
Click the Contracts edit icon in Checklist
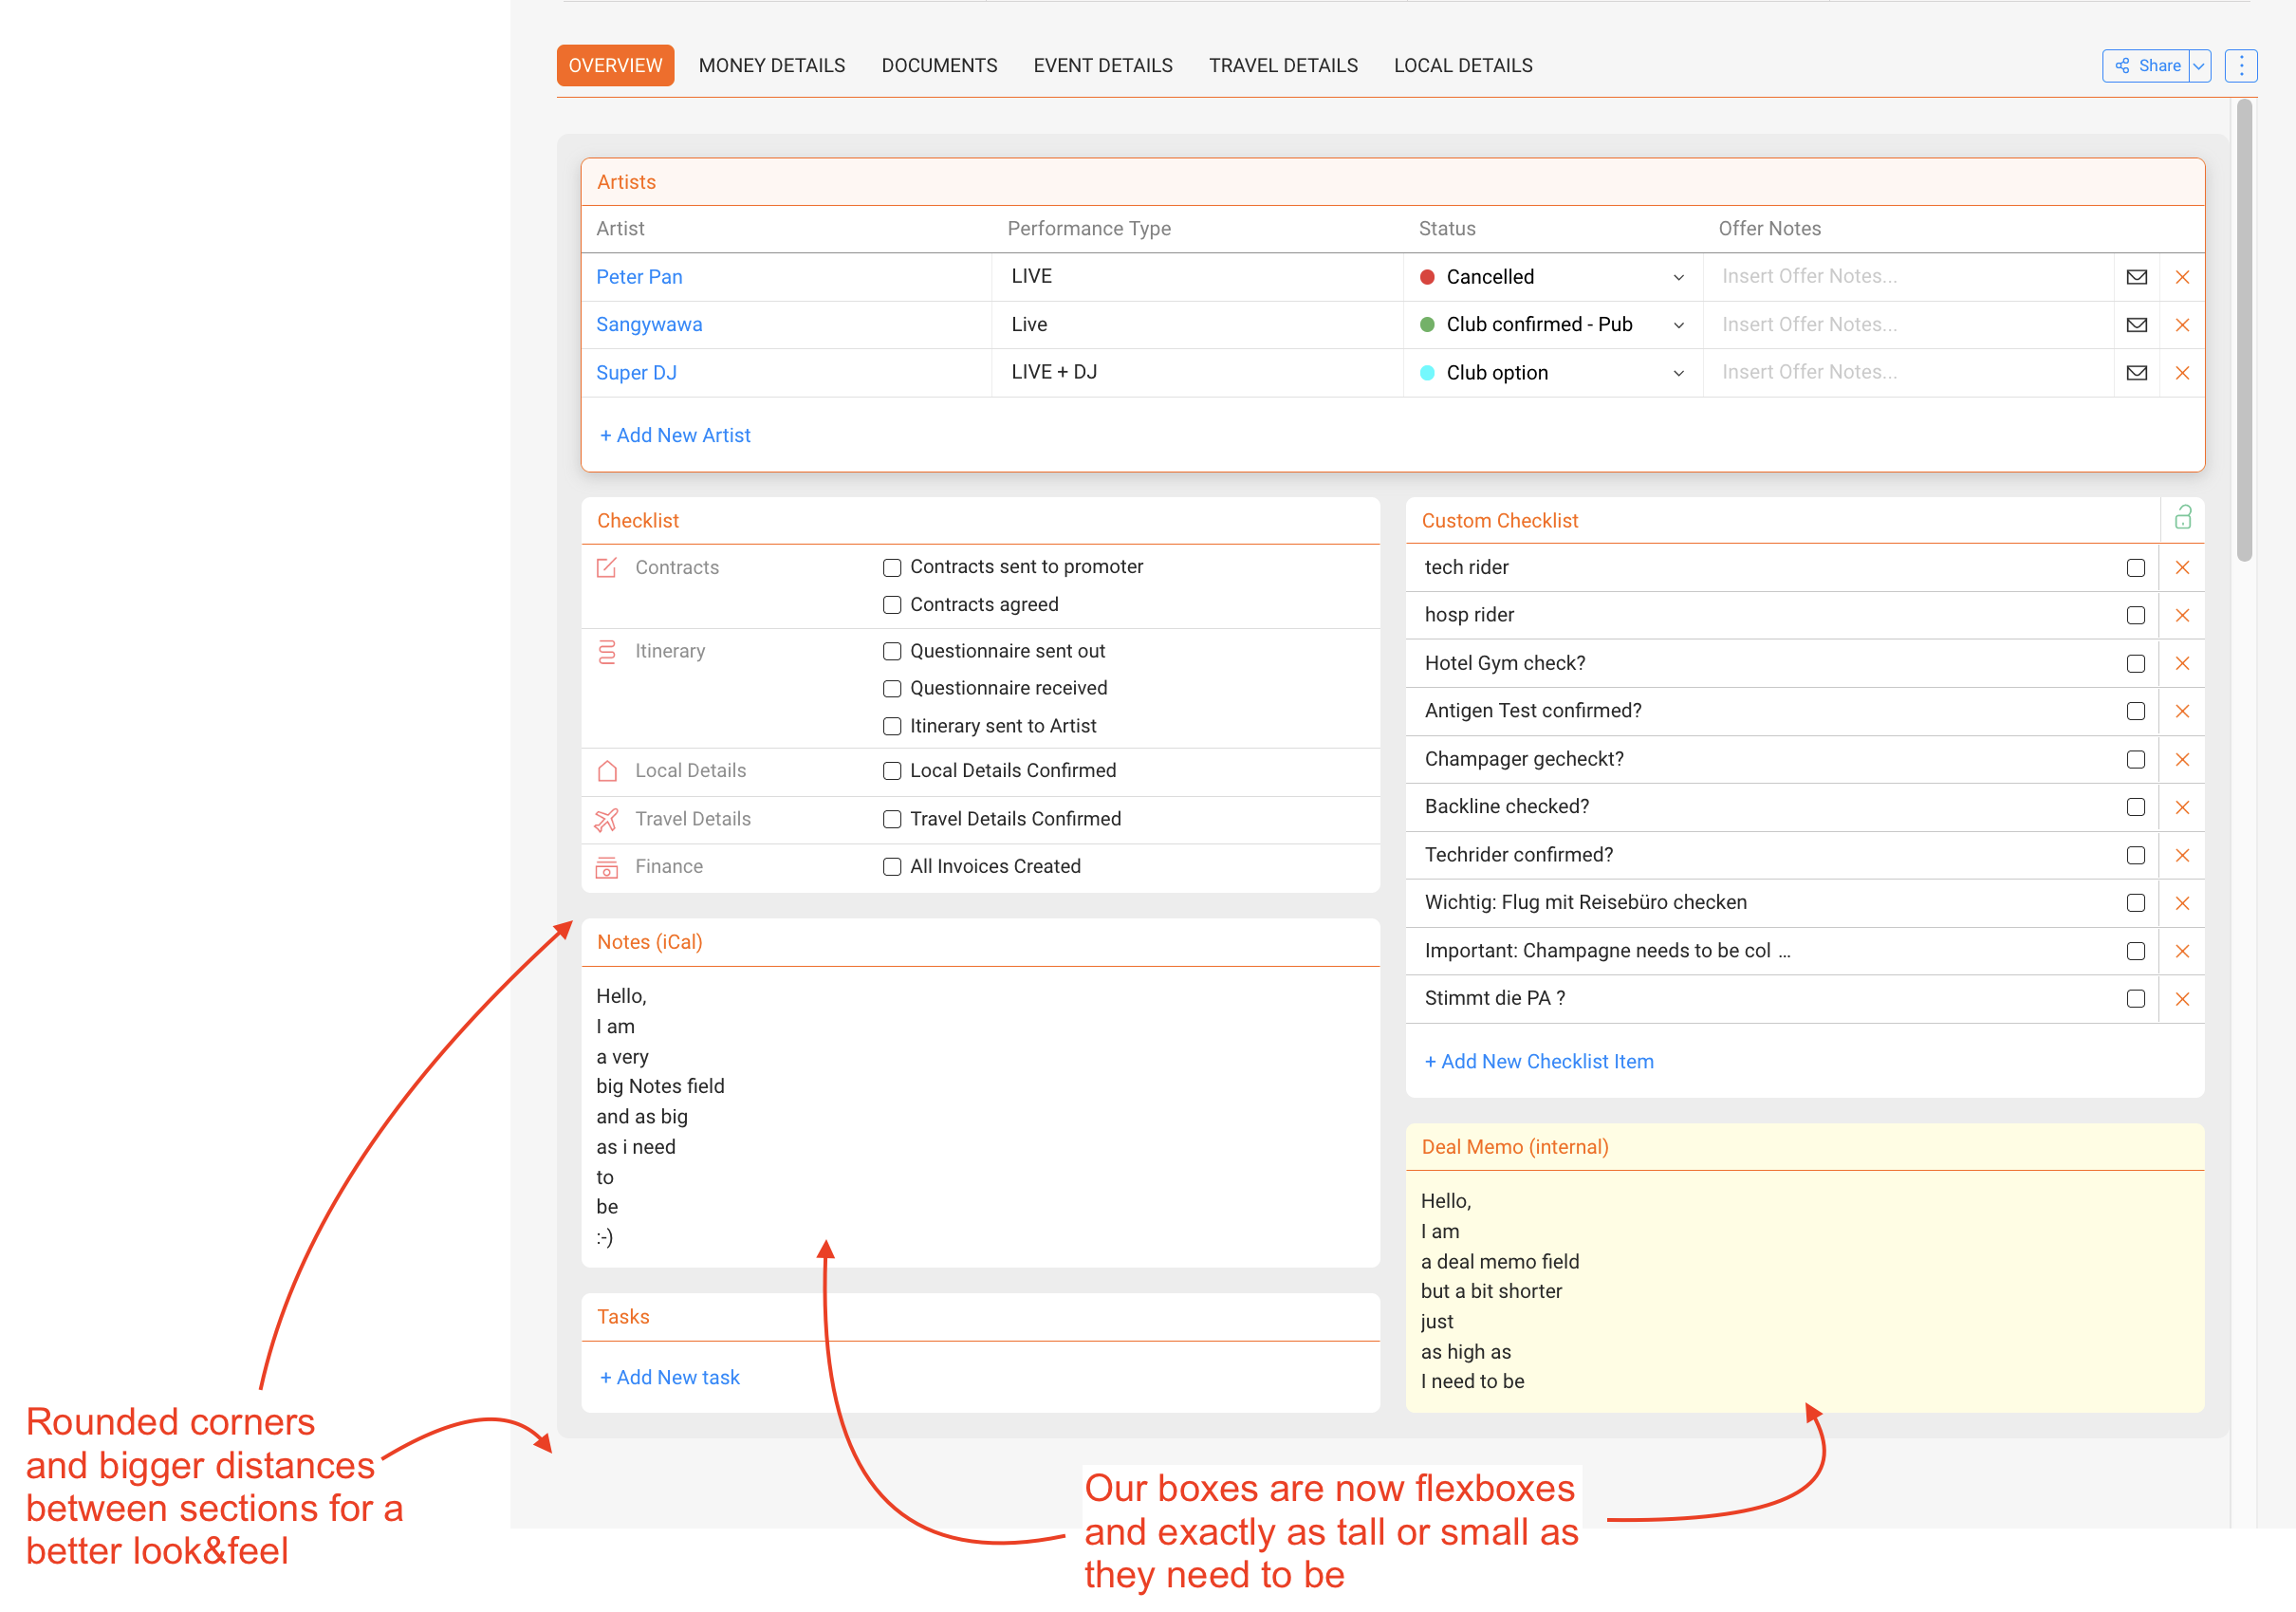point(606,567)
